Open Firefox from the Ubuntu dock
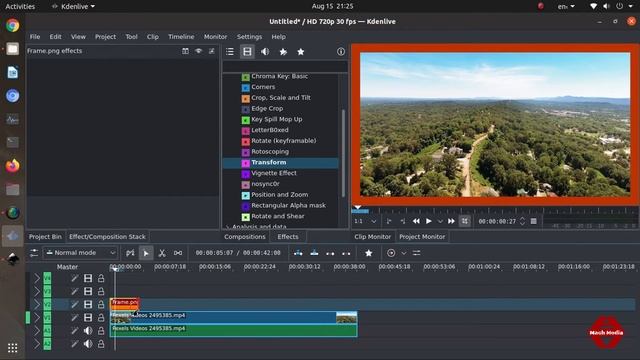Image resolution: width=640 pixels, height=360 pixels. [13, 166]
